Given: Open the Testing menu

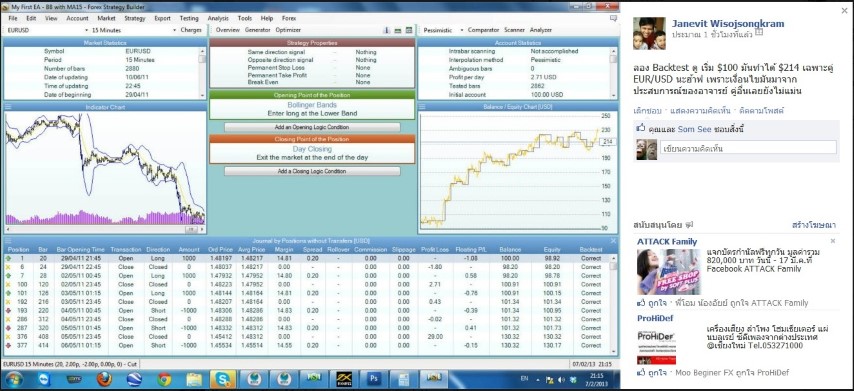Looking at the screenshot, I should point(189,19).
